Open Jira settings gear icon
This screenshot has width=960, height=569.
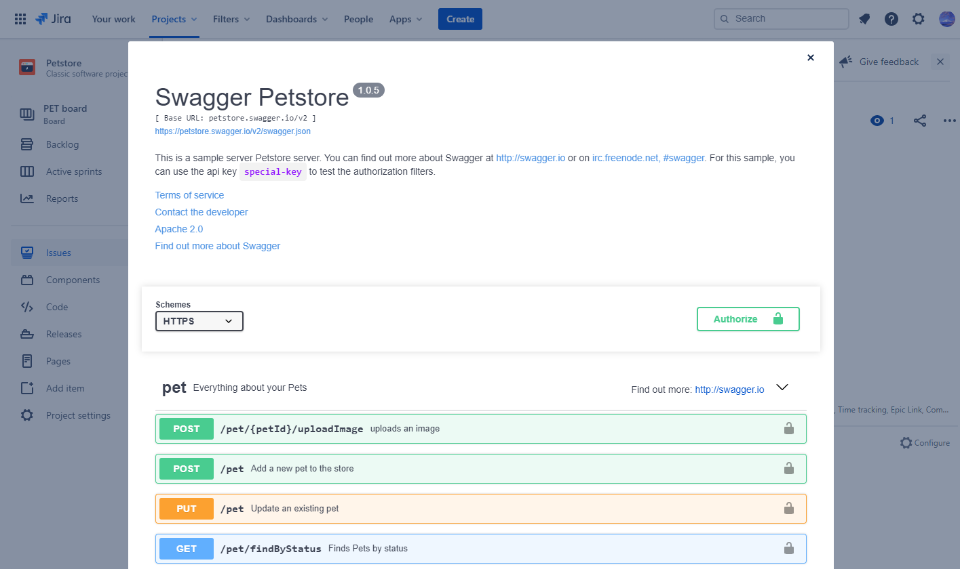tap(918, 19)
